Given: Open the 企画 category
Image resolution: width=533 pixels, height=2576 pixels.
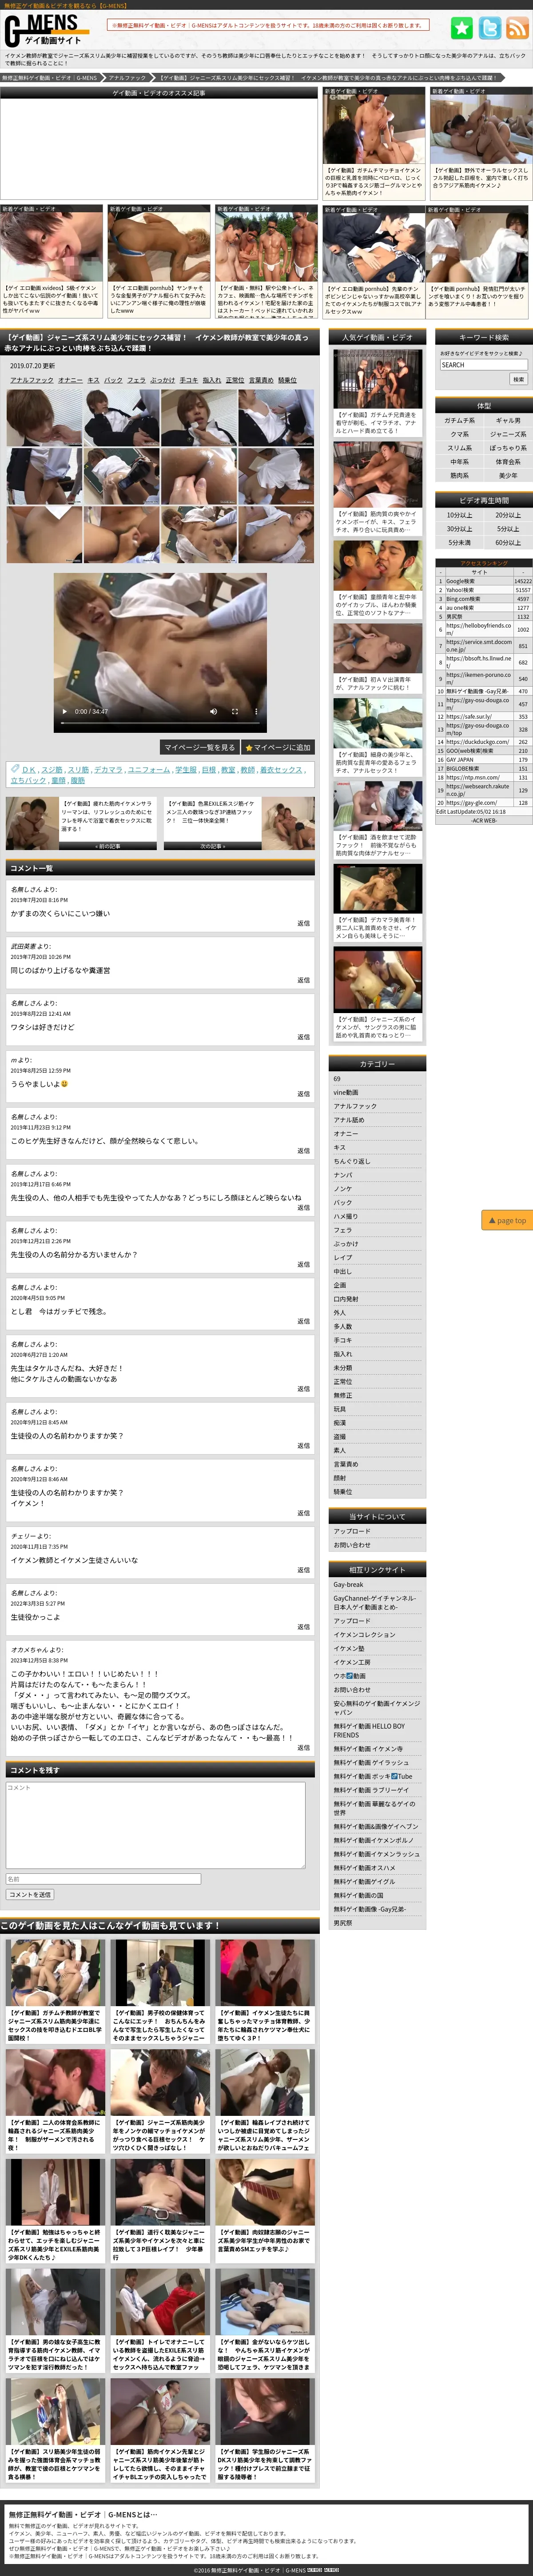Looking at the screenshot, I should click(x=340, y=1285).
